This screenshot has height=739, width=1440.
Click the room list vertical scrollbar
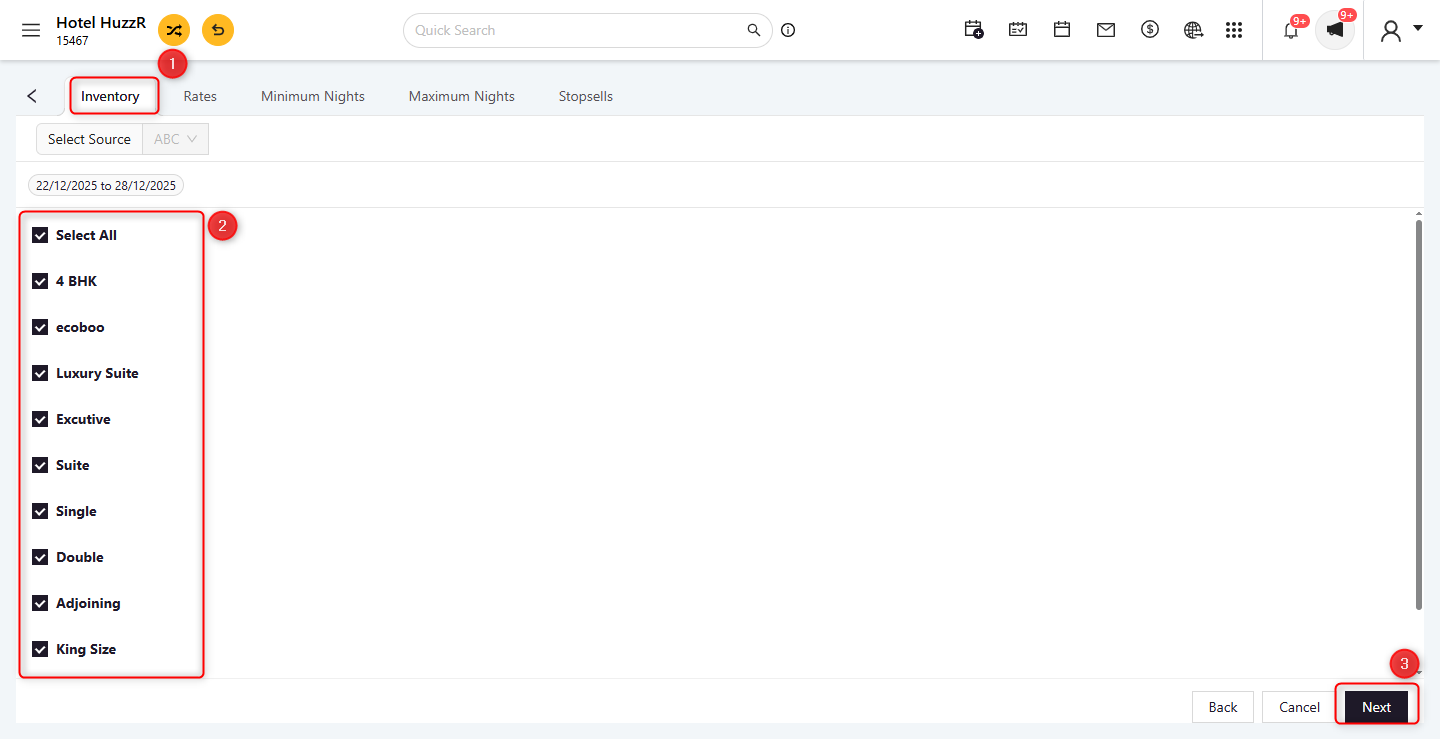[x=1419, y=414]
